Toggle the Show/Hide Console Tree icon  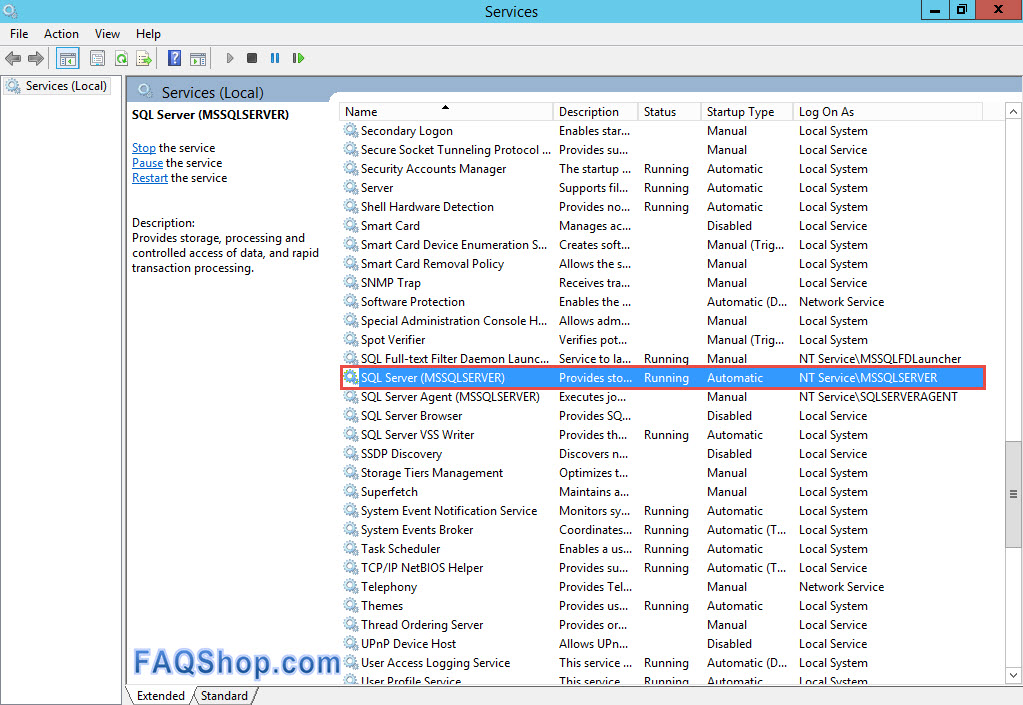(x=67, y=58)
